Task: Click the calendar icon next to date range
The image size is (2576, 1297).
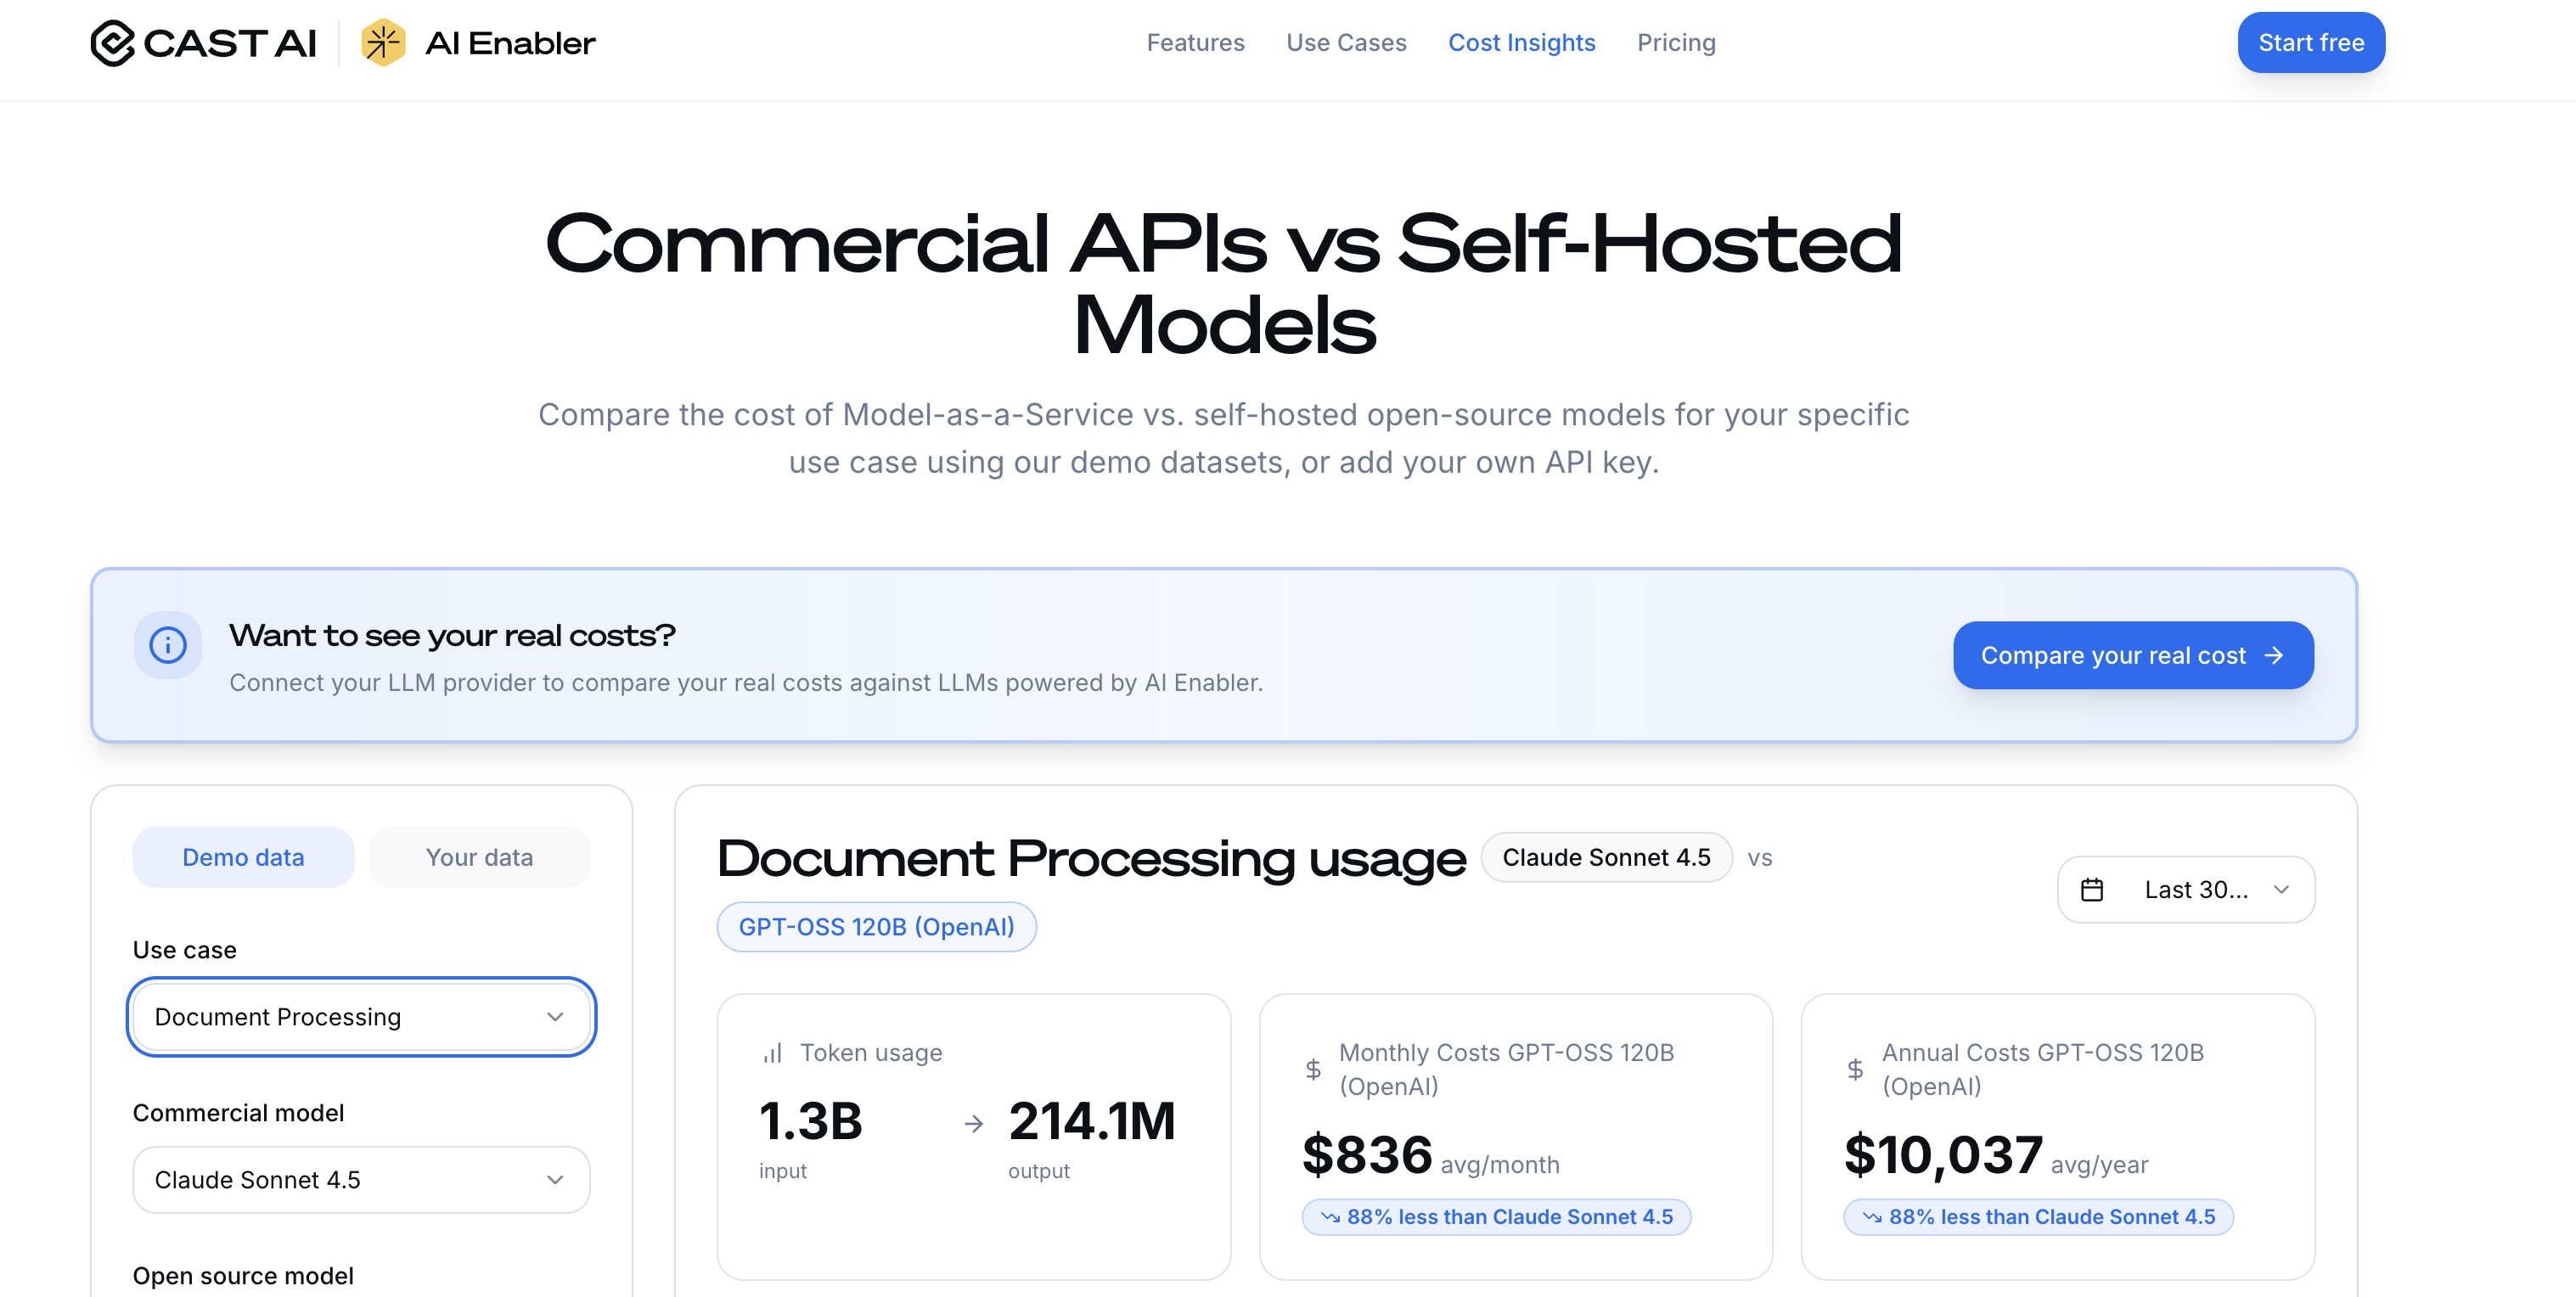Action: (x=2095, y=889)
